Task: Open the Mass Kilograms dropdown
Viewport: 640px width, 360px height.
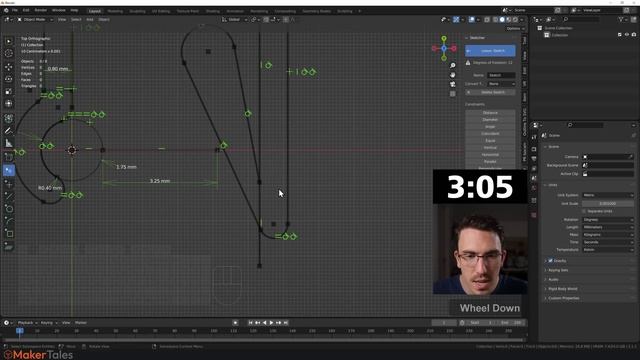Action: point(608,235)
